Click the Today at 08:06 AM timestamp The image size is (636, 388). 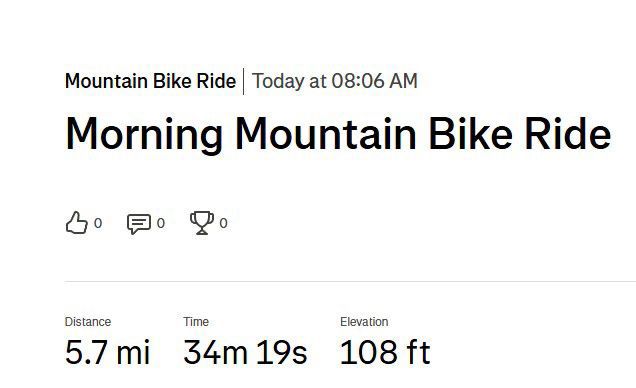coord(335,81)
